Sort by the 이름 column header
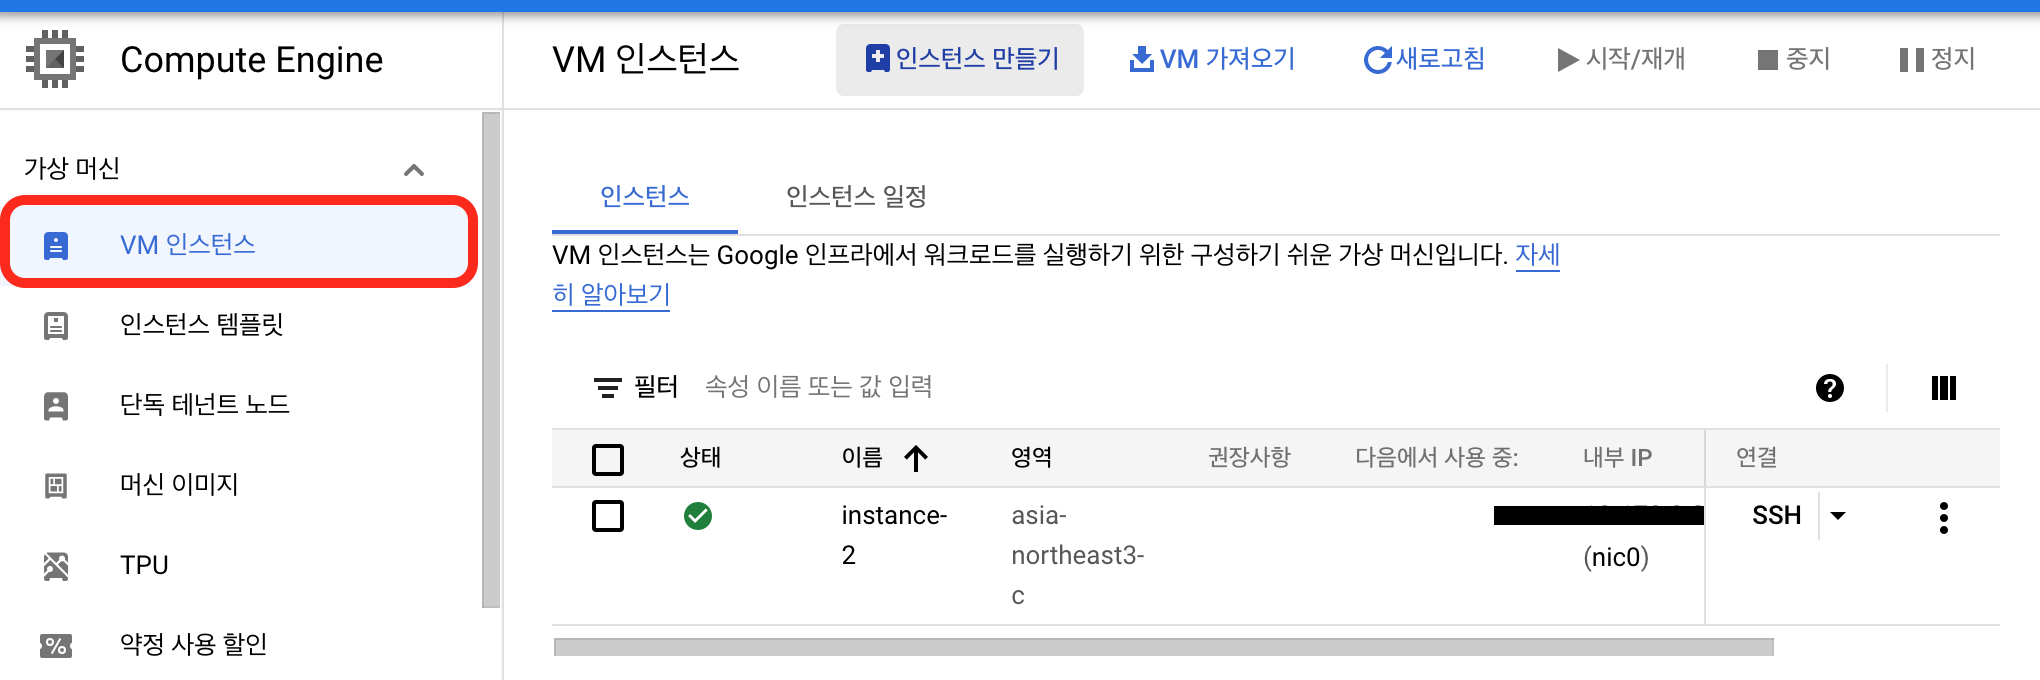Viewport: 2040px width, 680px height. point(862,458)
